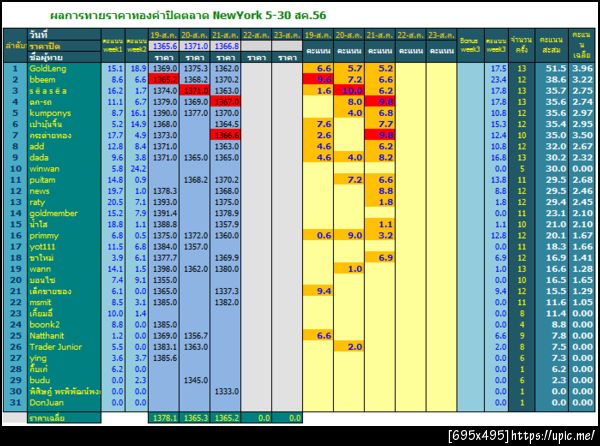Click Trader Junior's guess 1383.1
The width and height of the screenshot is (600, 446).
click(x=164, y=347)
